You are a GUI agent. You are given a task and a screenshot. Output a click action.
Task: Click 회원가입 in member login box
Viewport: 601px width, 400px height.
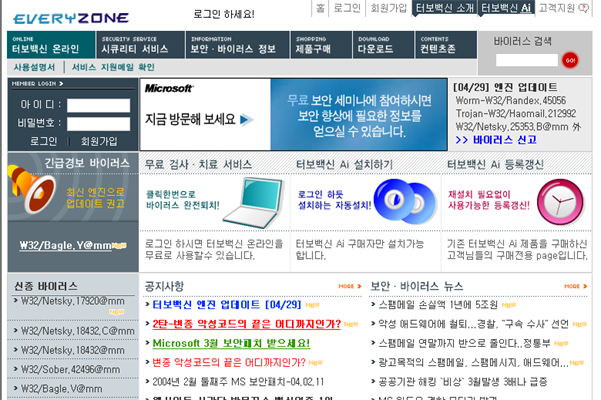99,141
